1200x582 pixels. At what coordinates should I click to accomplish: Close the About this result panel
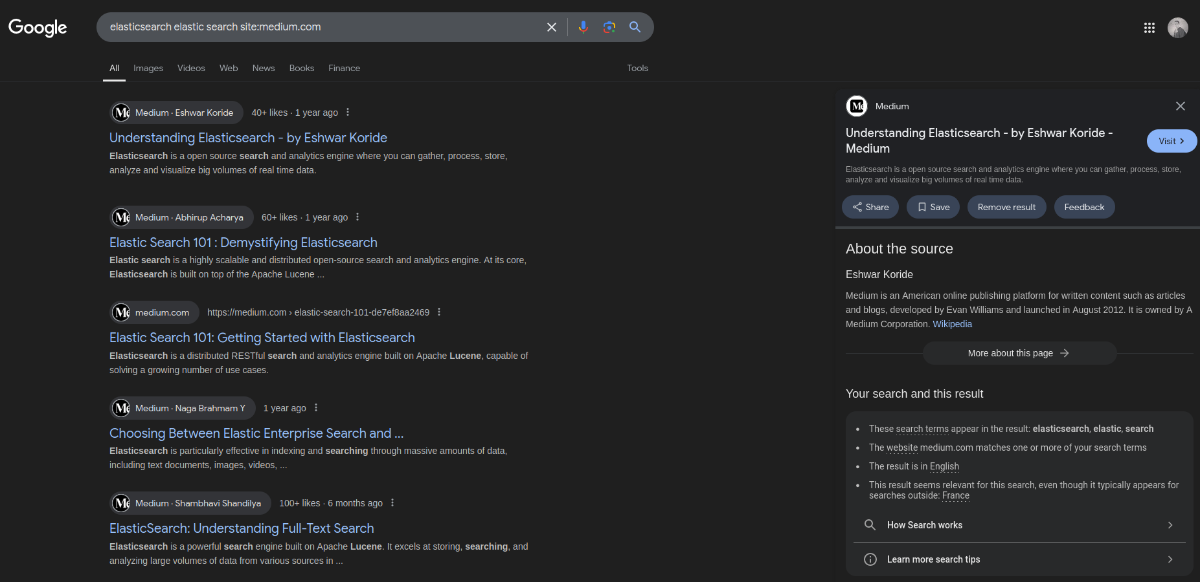pyautogui.click(x=1180, y=106)
